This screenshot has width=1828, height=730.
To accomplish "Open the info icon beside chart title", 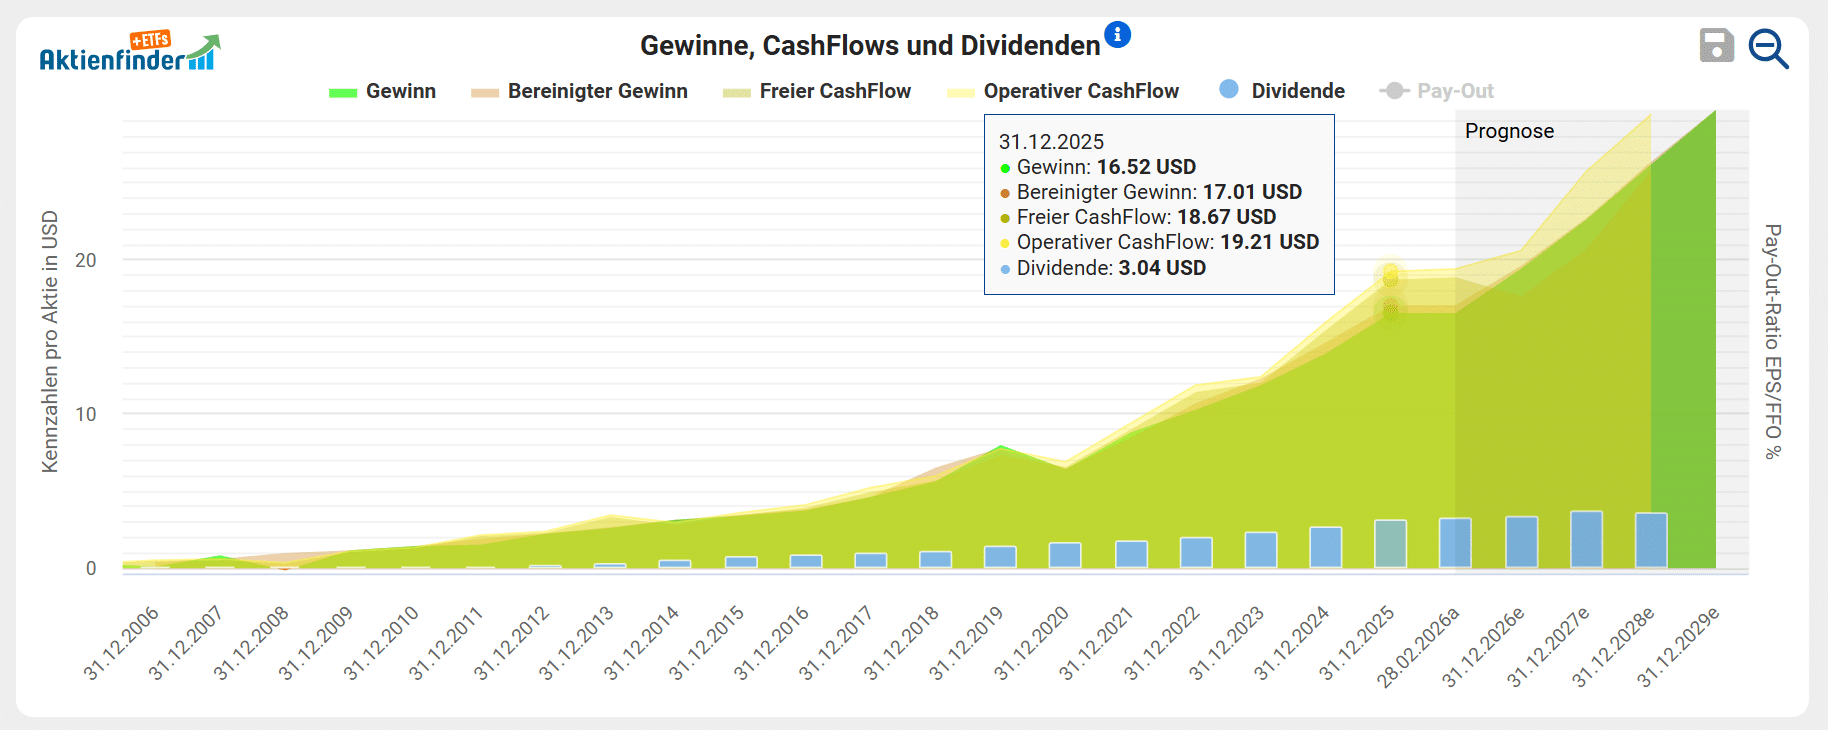I will [x=1117, y=35].
